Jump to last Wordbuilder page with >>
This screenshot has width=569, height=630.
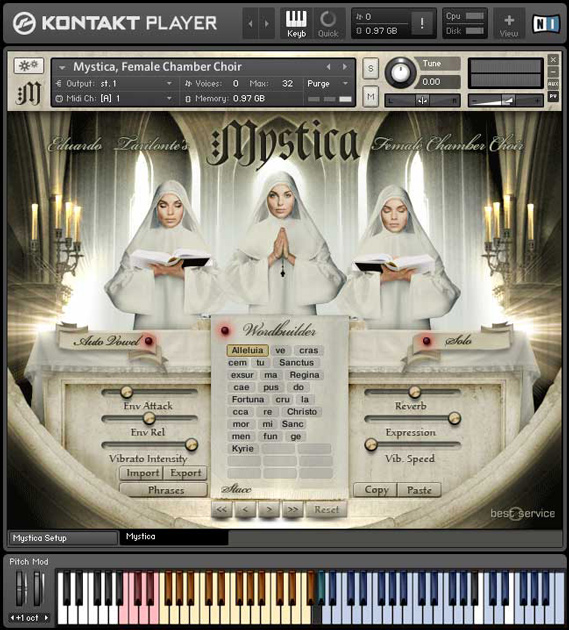293,509
